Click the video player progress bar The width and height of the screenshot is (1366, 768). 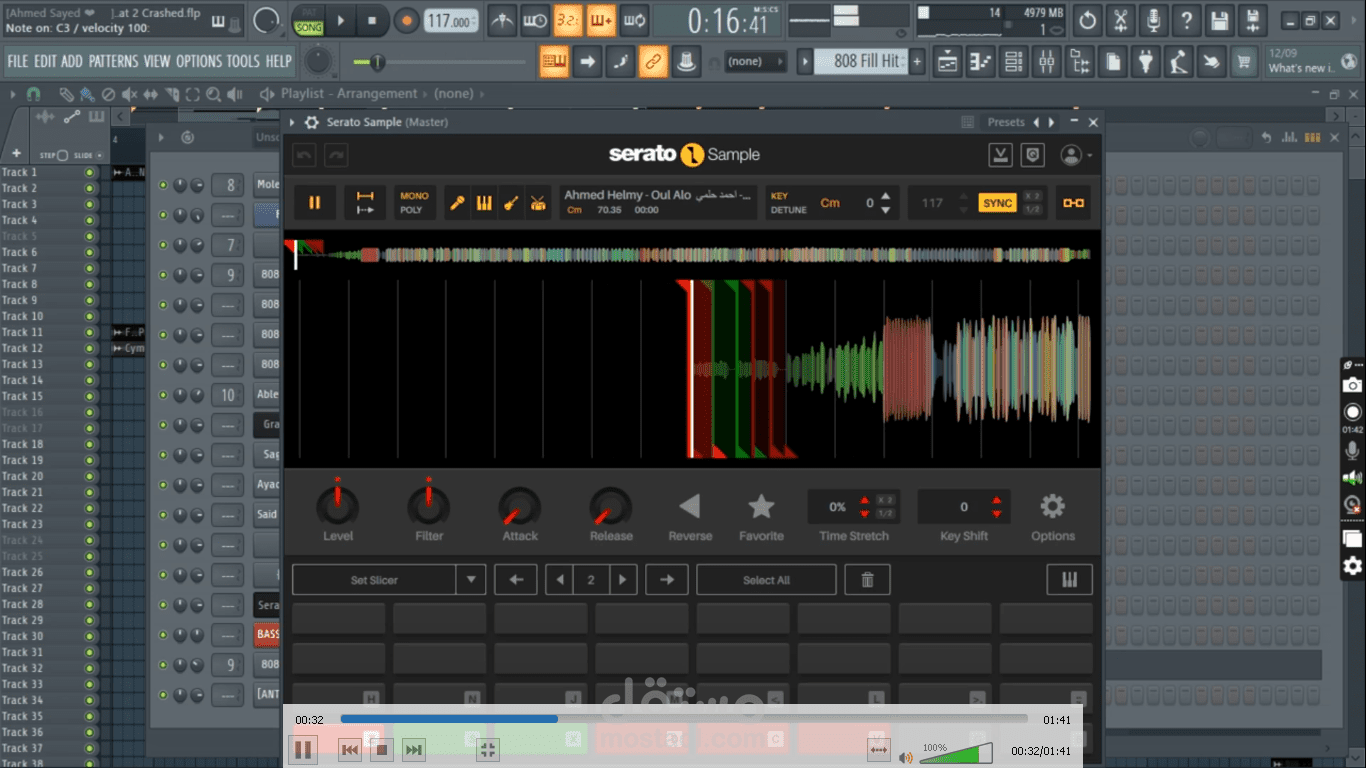point(684,719)
